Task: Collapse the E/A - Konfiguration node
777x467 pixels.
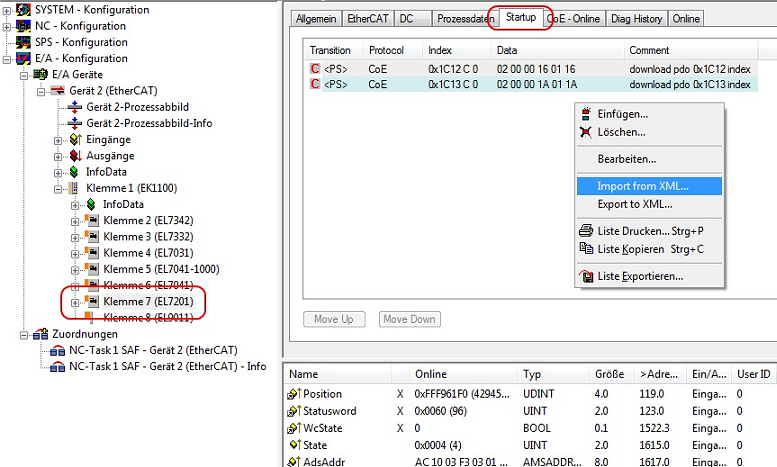Action: pyautogui.click(x=7, y=59)
